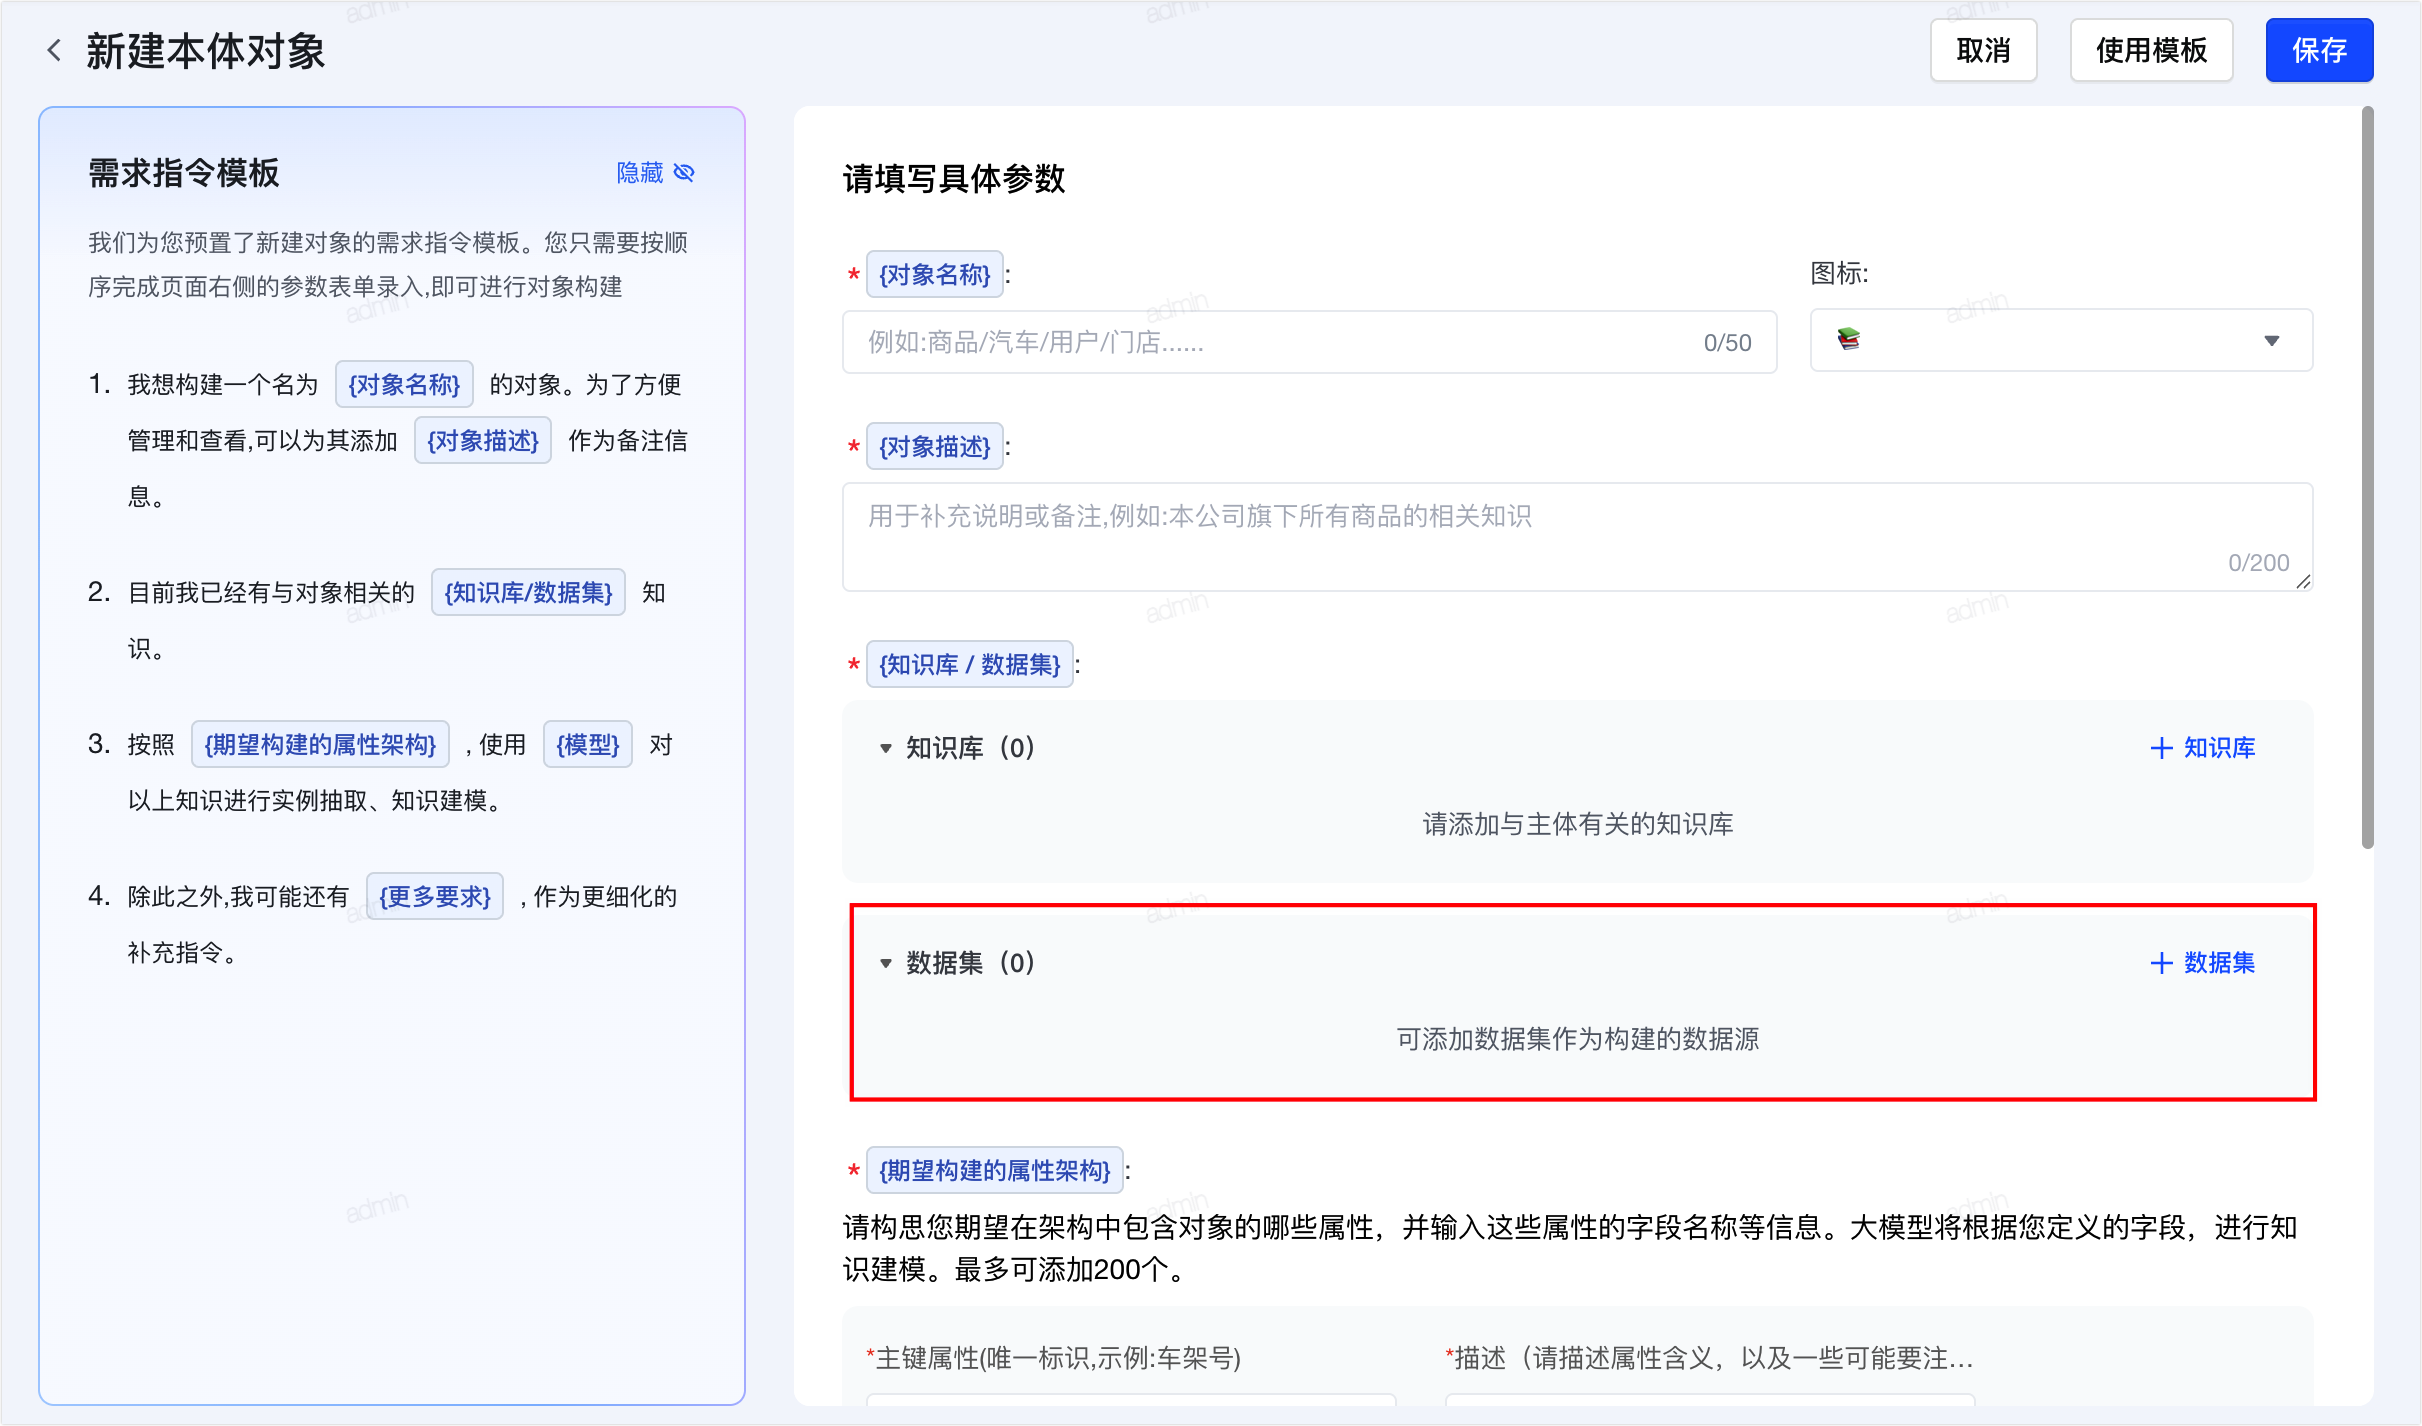
Task: Click 可添加数据集作为构建的数据源 hint text
Action: 1578,1039
